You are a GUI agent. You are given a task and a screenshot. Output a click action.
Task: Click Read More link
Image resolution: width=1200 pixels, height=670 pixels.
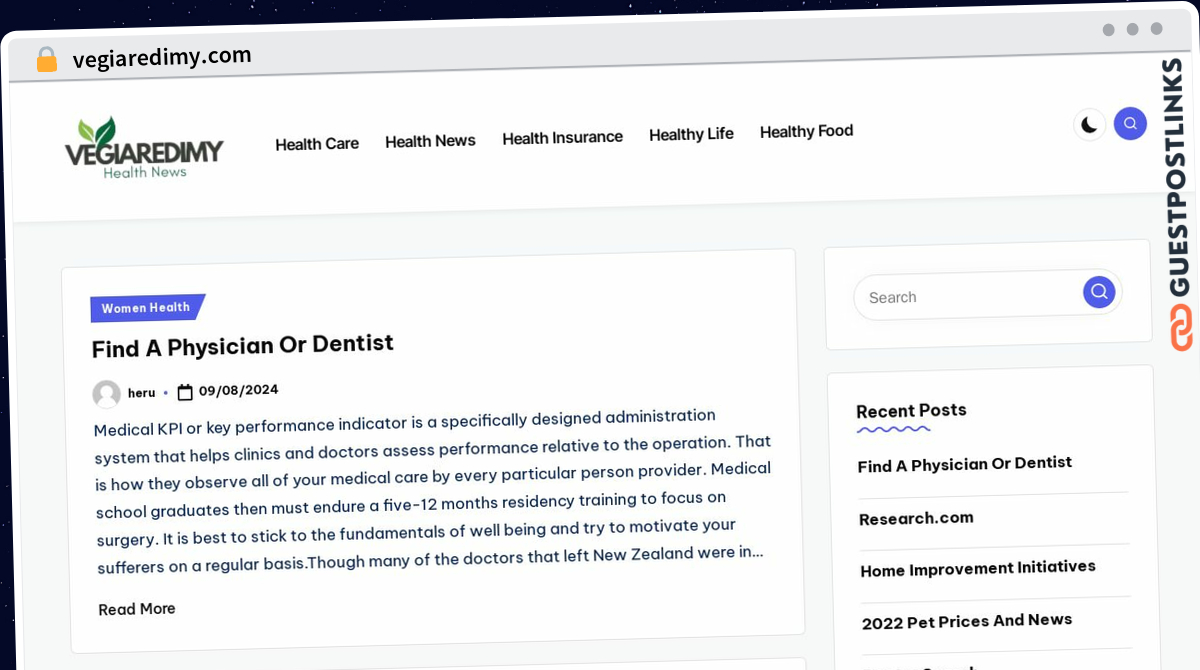coord(137,609)
